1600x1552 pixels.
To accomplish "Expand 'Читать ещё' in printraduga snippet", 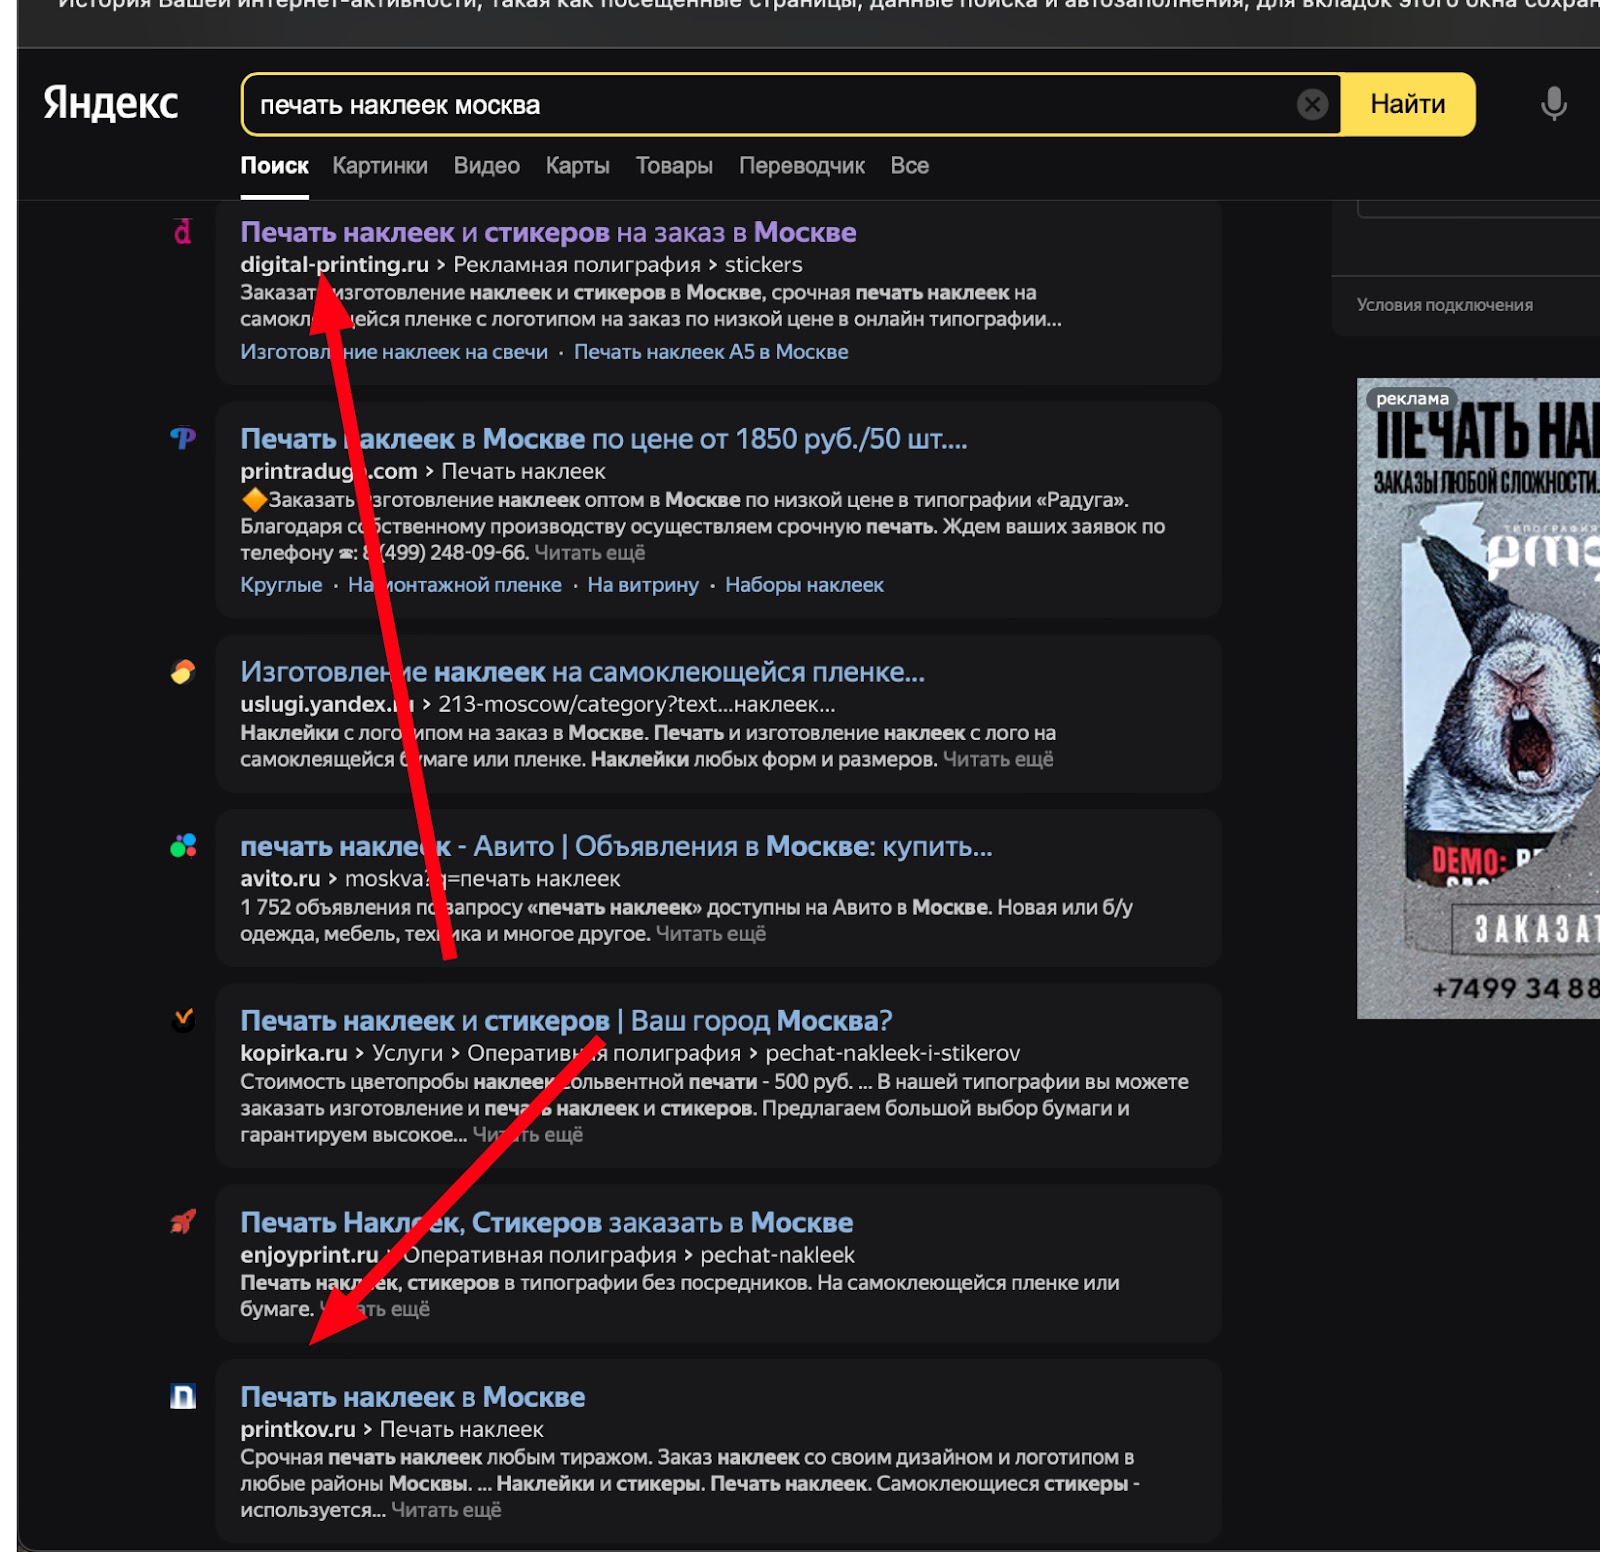I will pyautogui.click(x=589, y=553).
